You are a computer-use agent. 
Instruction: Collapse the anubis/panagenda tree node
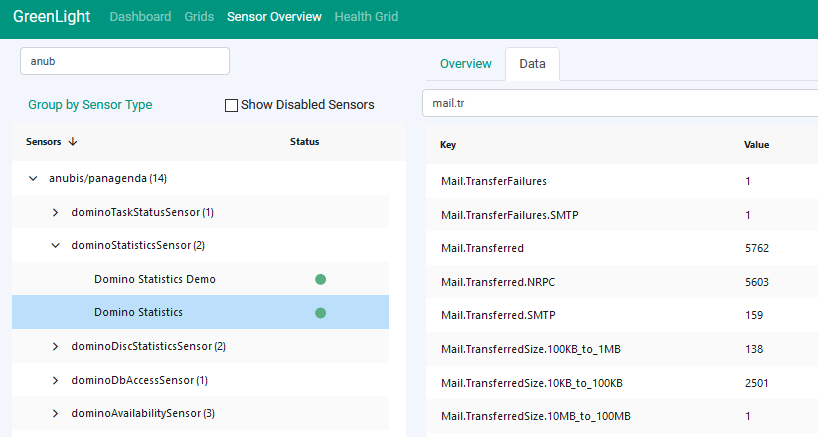click(x=33, y=179)
